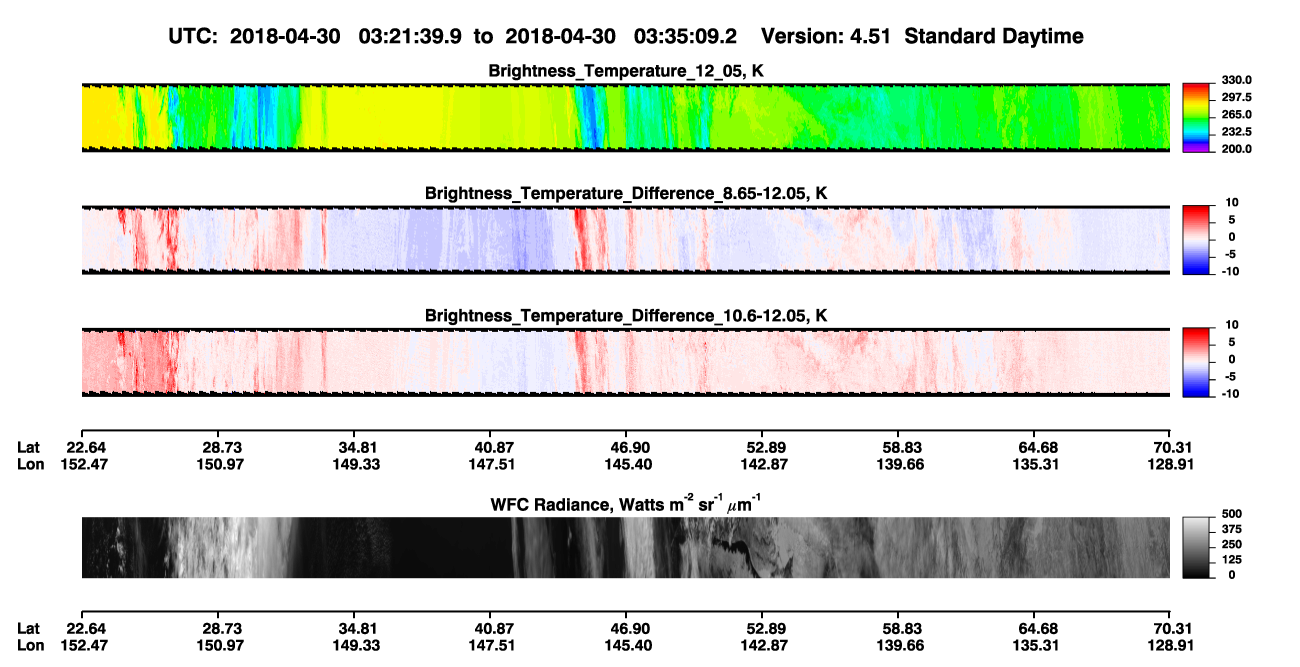Click longitude 150.97 below the WFC panel
Viewport: 1300px width, 667px height.
[221, 644]
